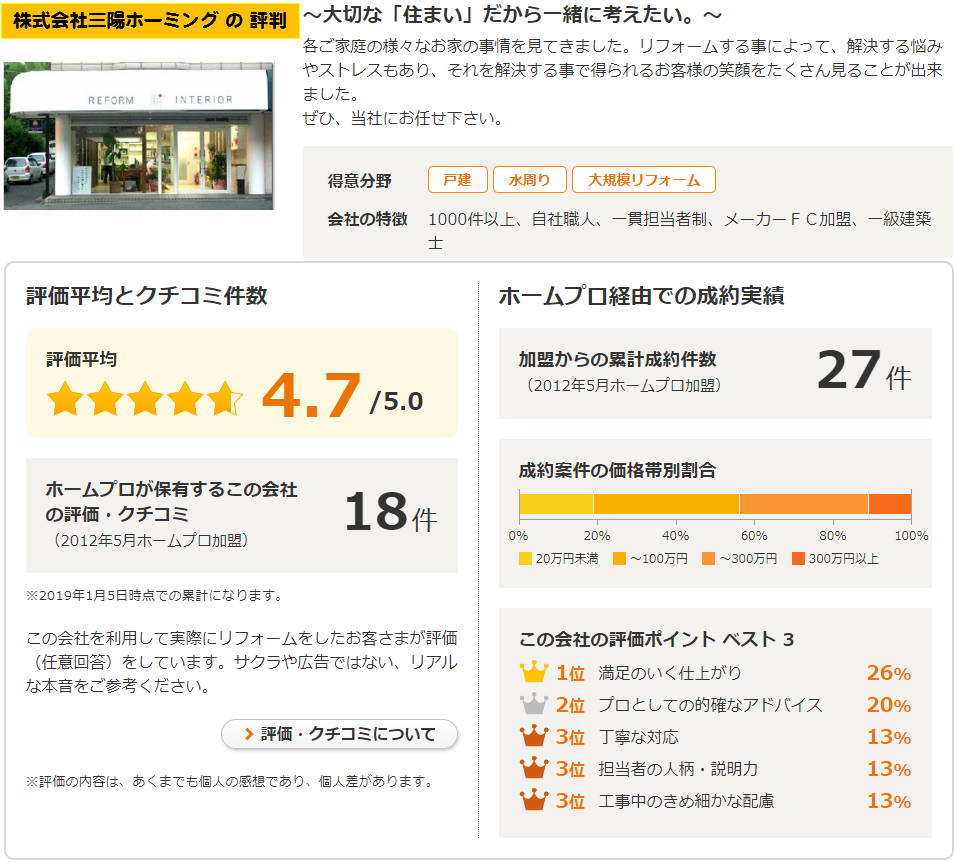The width and height of the screenshot is (956, 862).
Task: Click the ～100万円 legend swatch
Action: point(619,558)
